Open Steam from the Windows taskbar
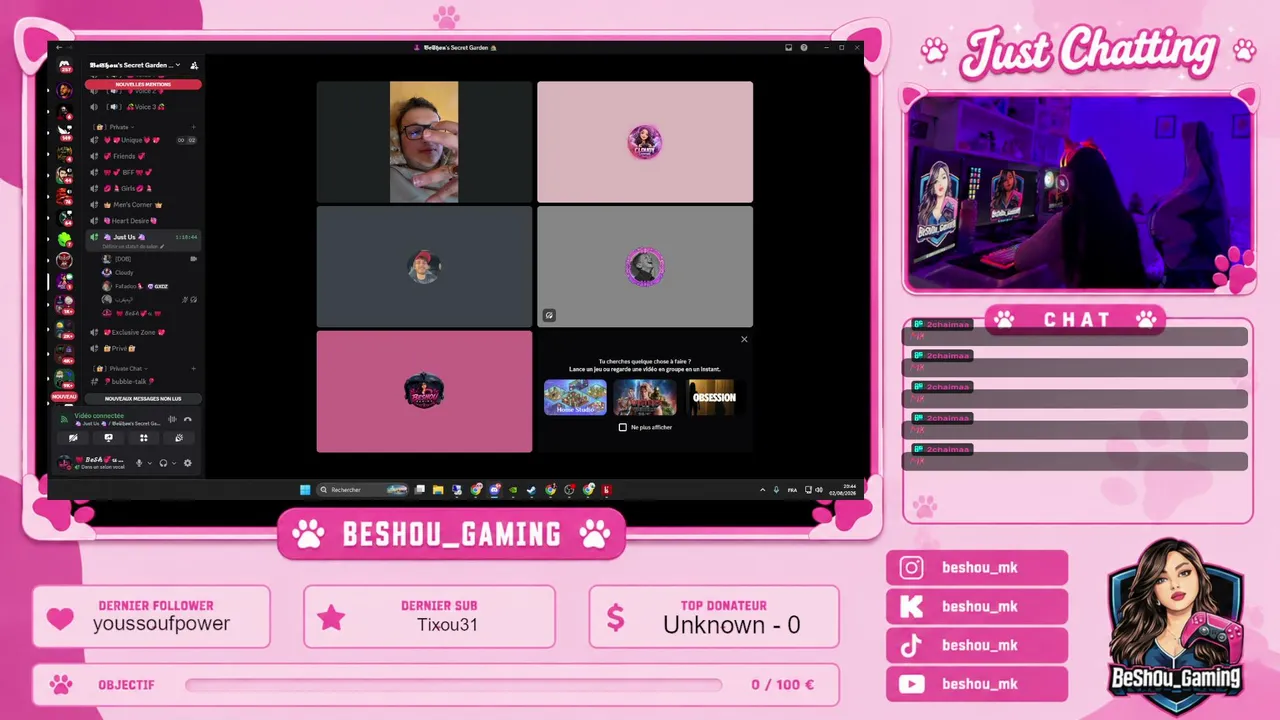 pos(531,490)
